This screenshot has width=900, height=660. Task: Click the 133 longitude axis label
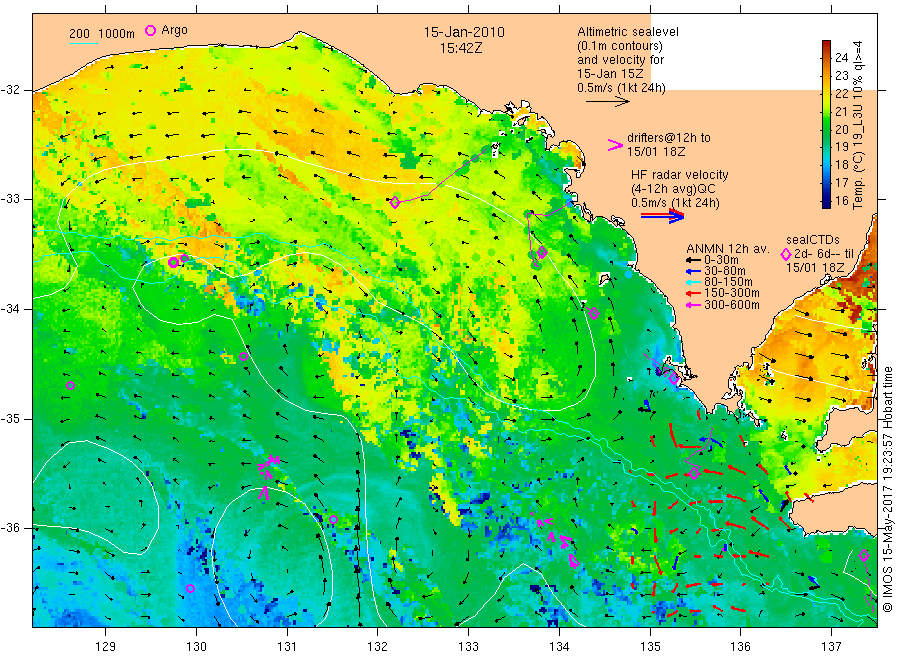468,647
